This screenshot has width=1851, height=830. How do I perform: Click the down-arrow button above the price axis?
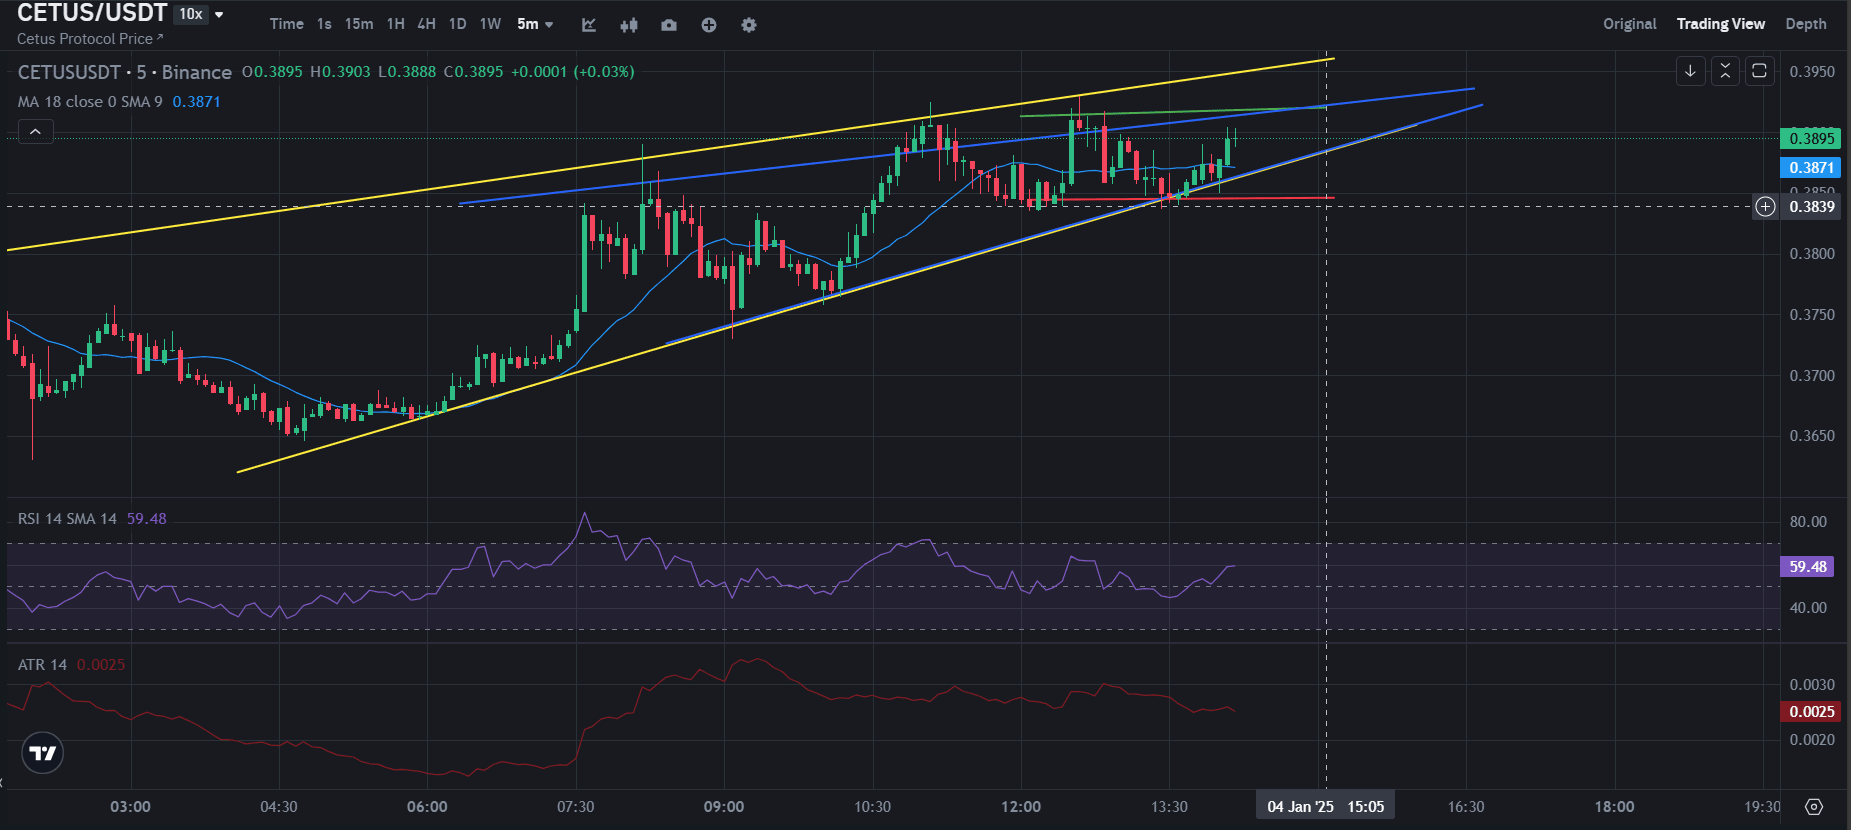coord(1690,71)
